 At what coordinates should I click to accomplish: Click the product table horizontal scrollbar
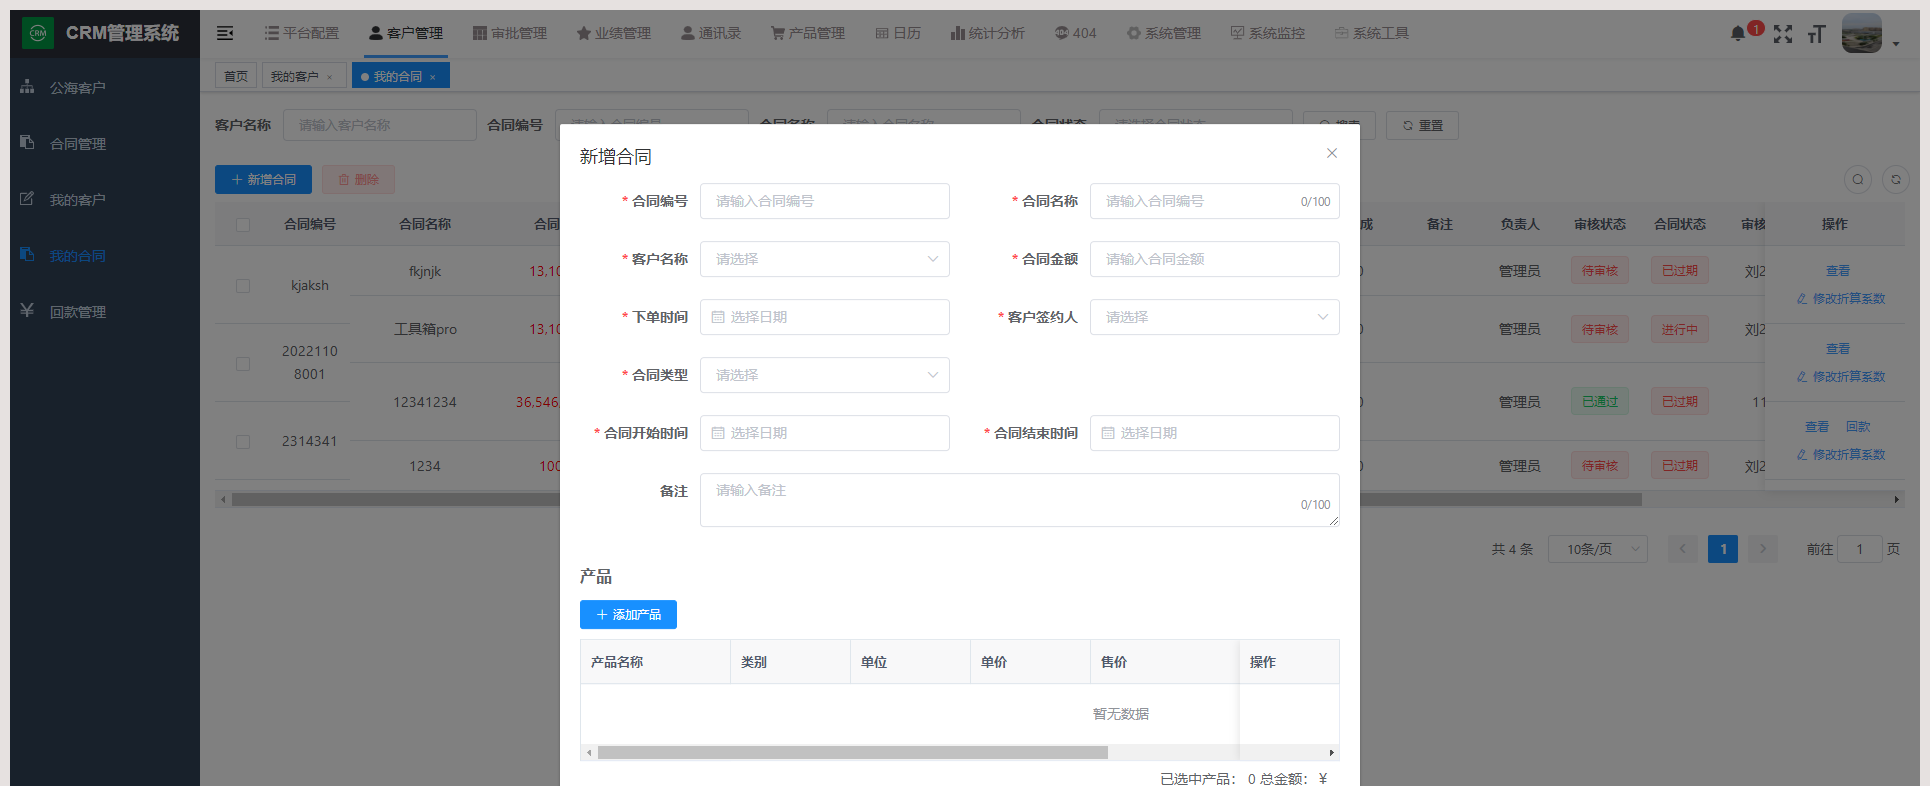(x=852, y=753)
